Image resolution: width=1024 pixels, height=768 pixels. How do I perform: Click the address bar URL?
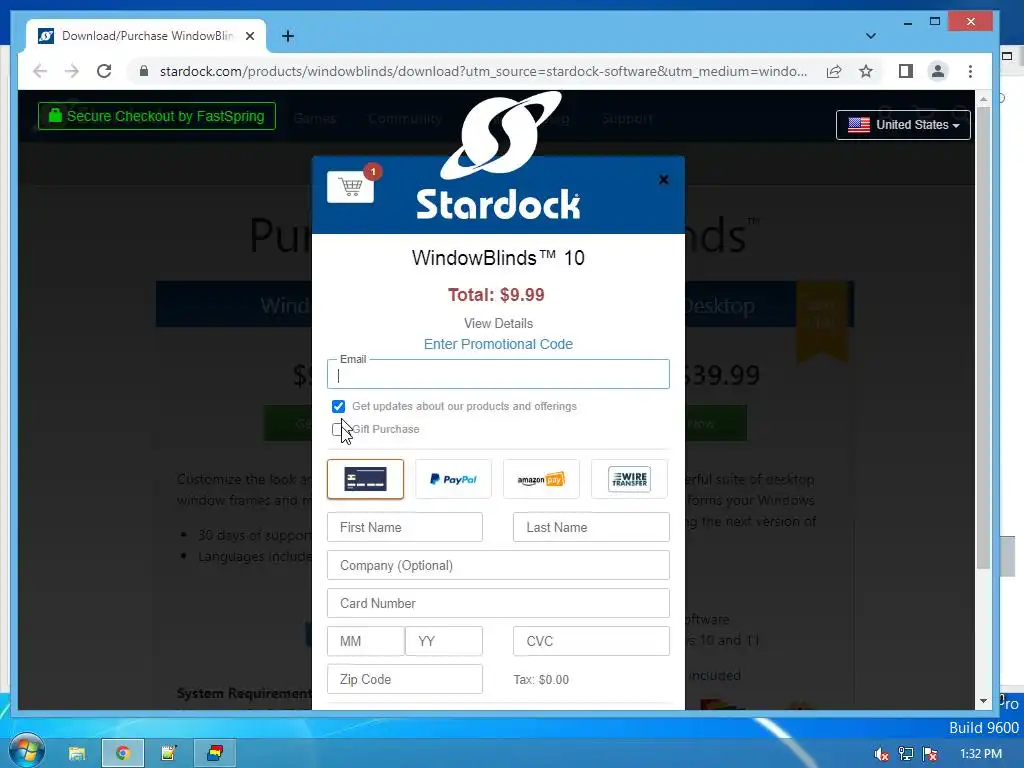pos(483,71)
